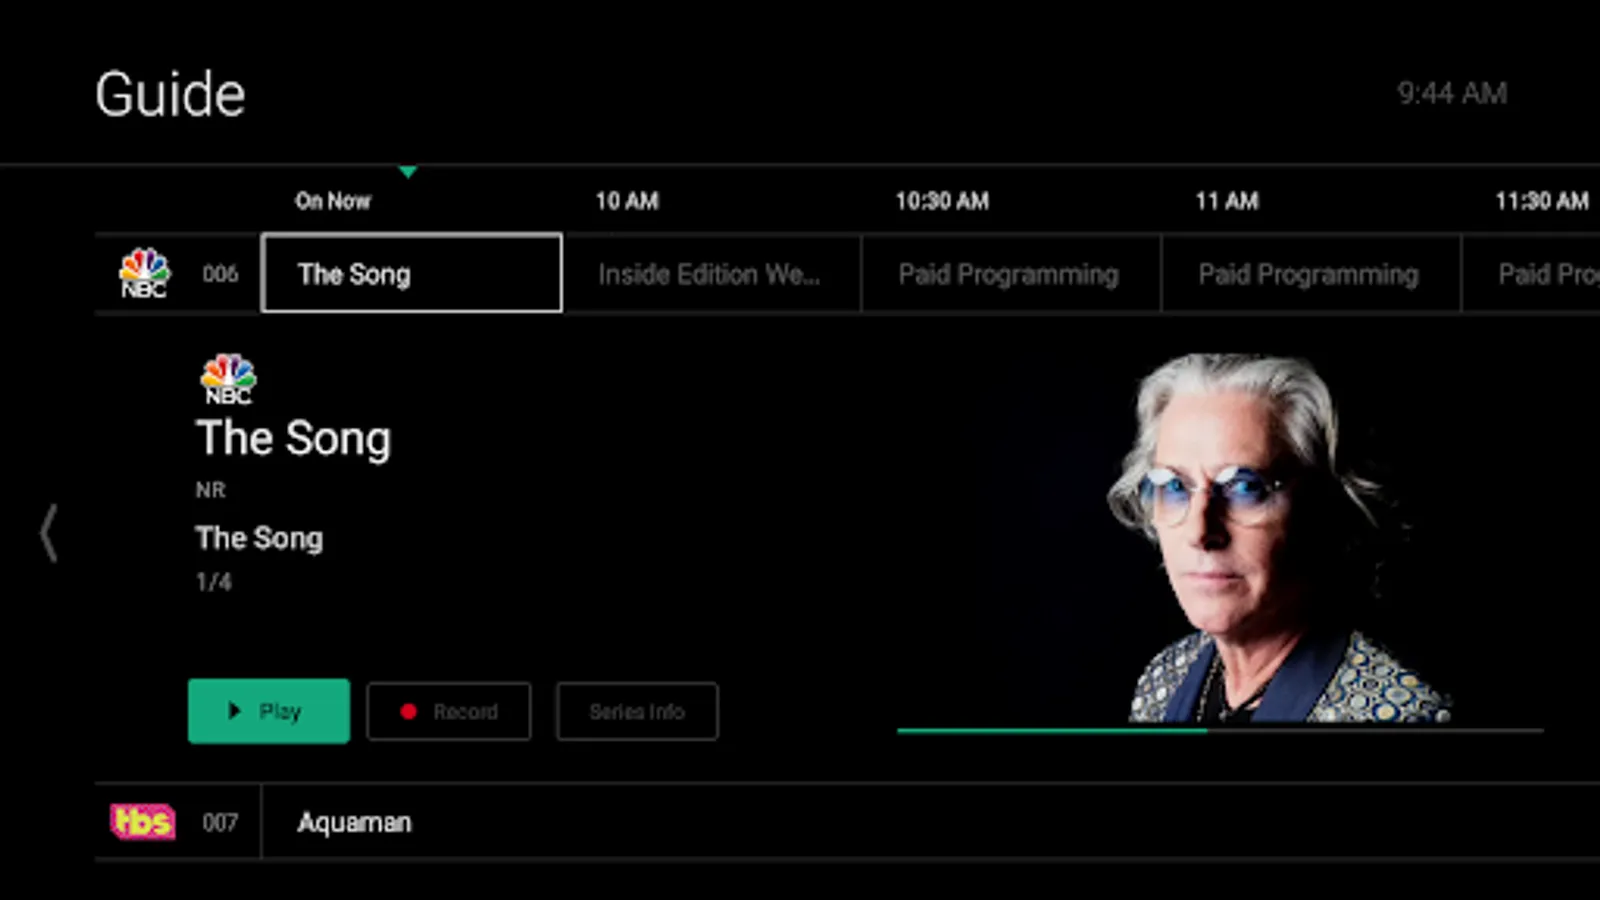This screenshot has height=900, width=1600.
Task: Select Aquaman on tbs channel 007
Action: click(x=930, y=822)
